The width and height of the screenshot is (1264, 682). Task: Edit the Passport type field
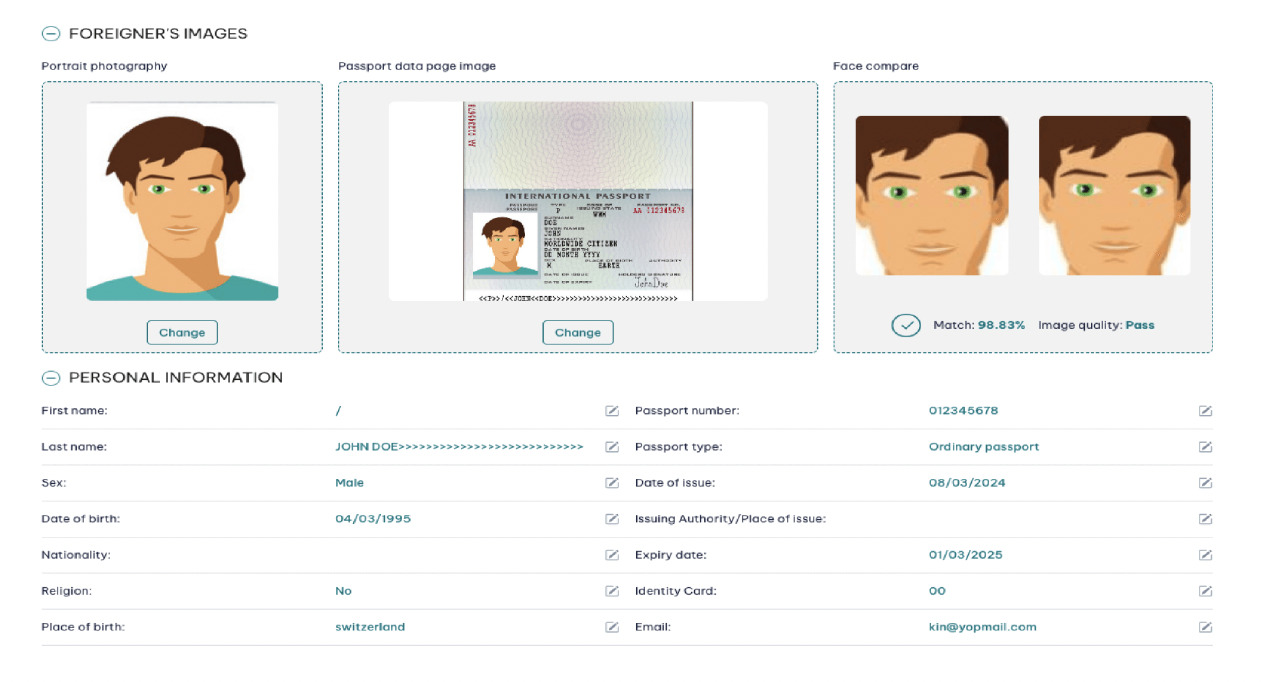pyautogui.click(x=1205, y=446)
